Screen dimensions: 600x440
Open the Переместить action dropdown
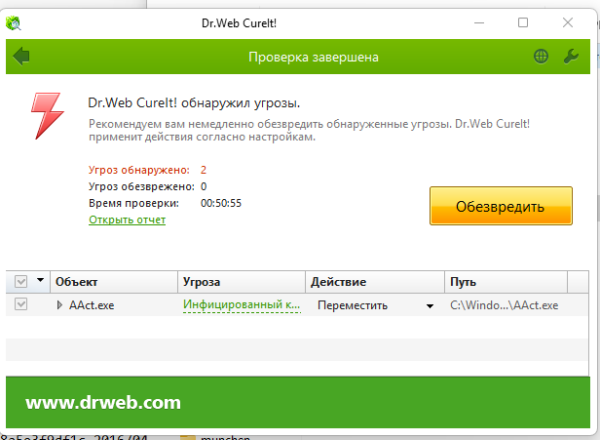pyautogui.click(x=430, y=306)
